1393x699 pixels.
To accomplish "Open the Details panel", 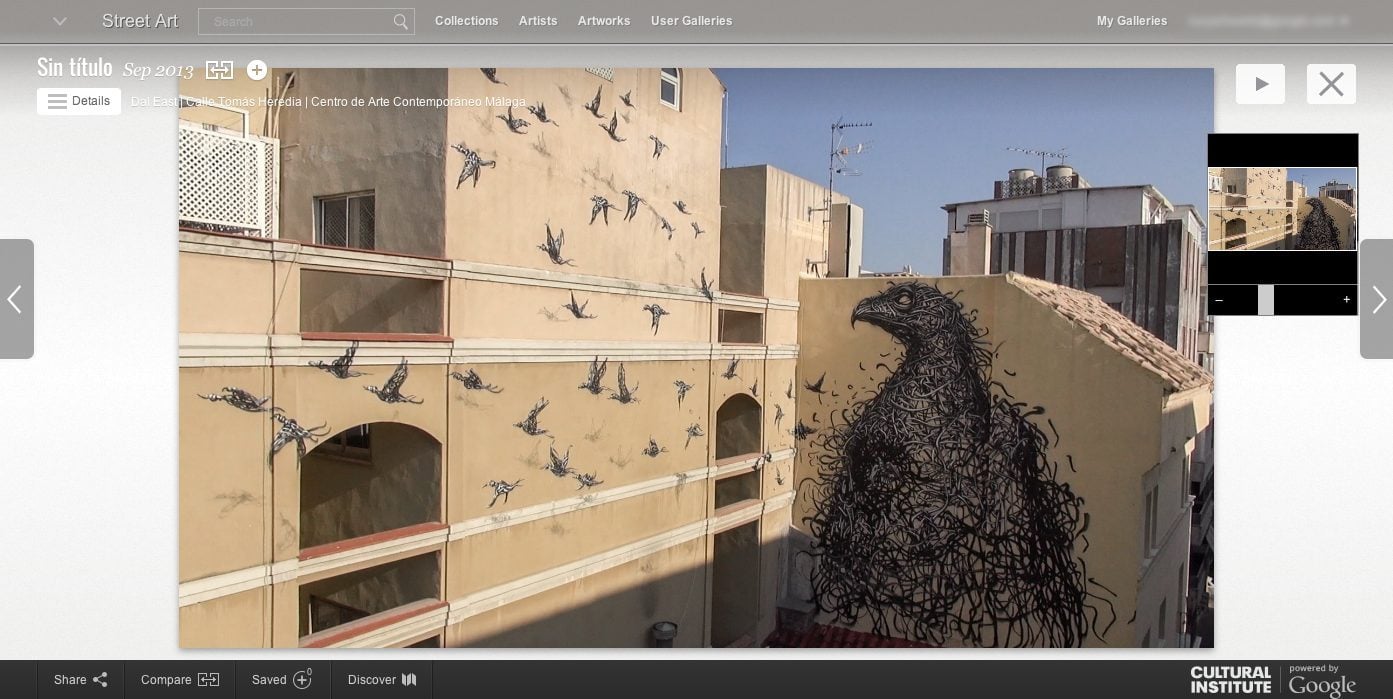I will (79, 101).
